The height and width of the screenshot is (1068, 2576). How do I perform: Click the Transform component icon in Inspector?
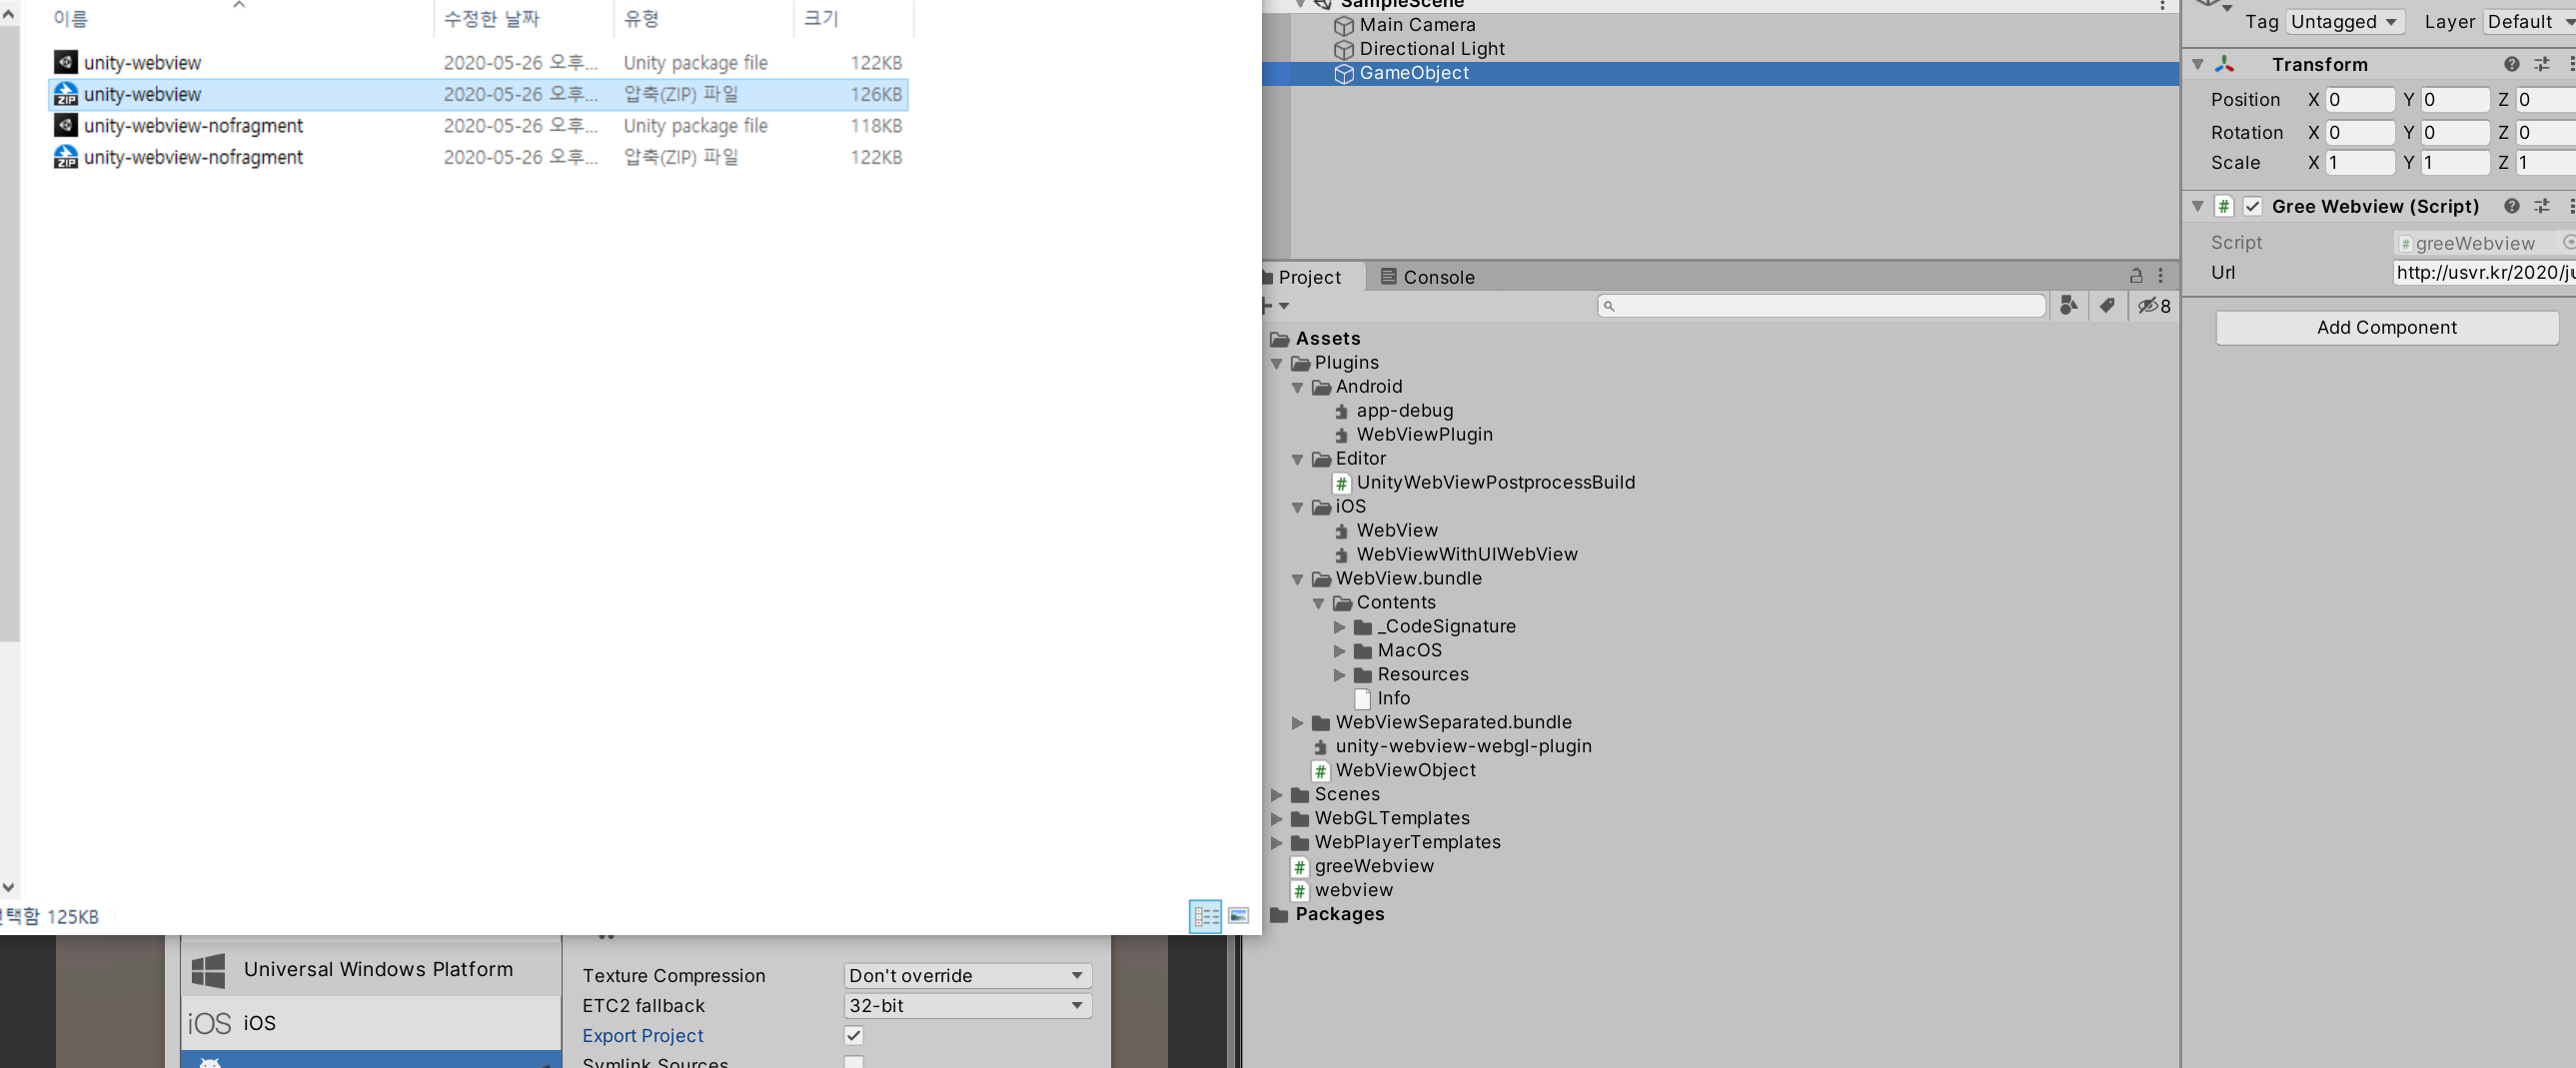click(x=2225, y=64)
